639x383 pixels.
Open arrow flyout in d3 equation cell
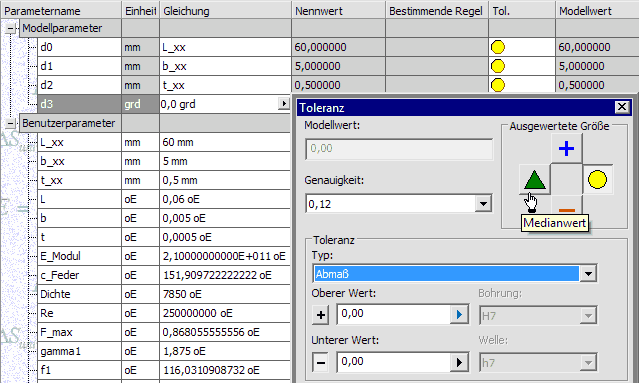tap(284, 104)
